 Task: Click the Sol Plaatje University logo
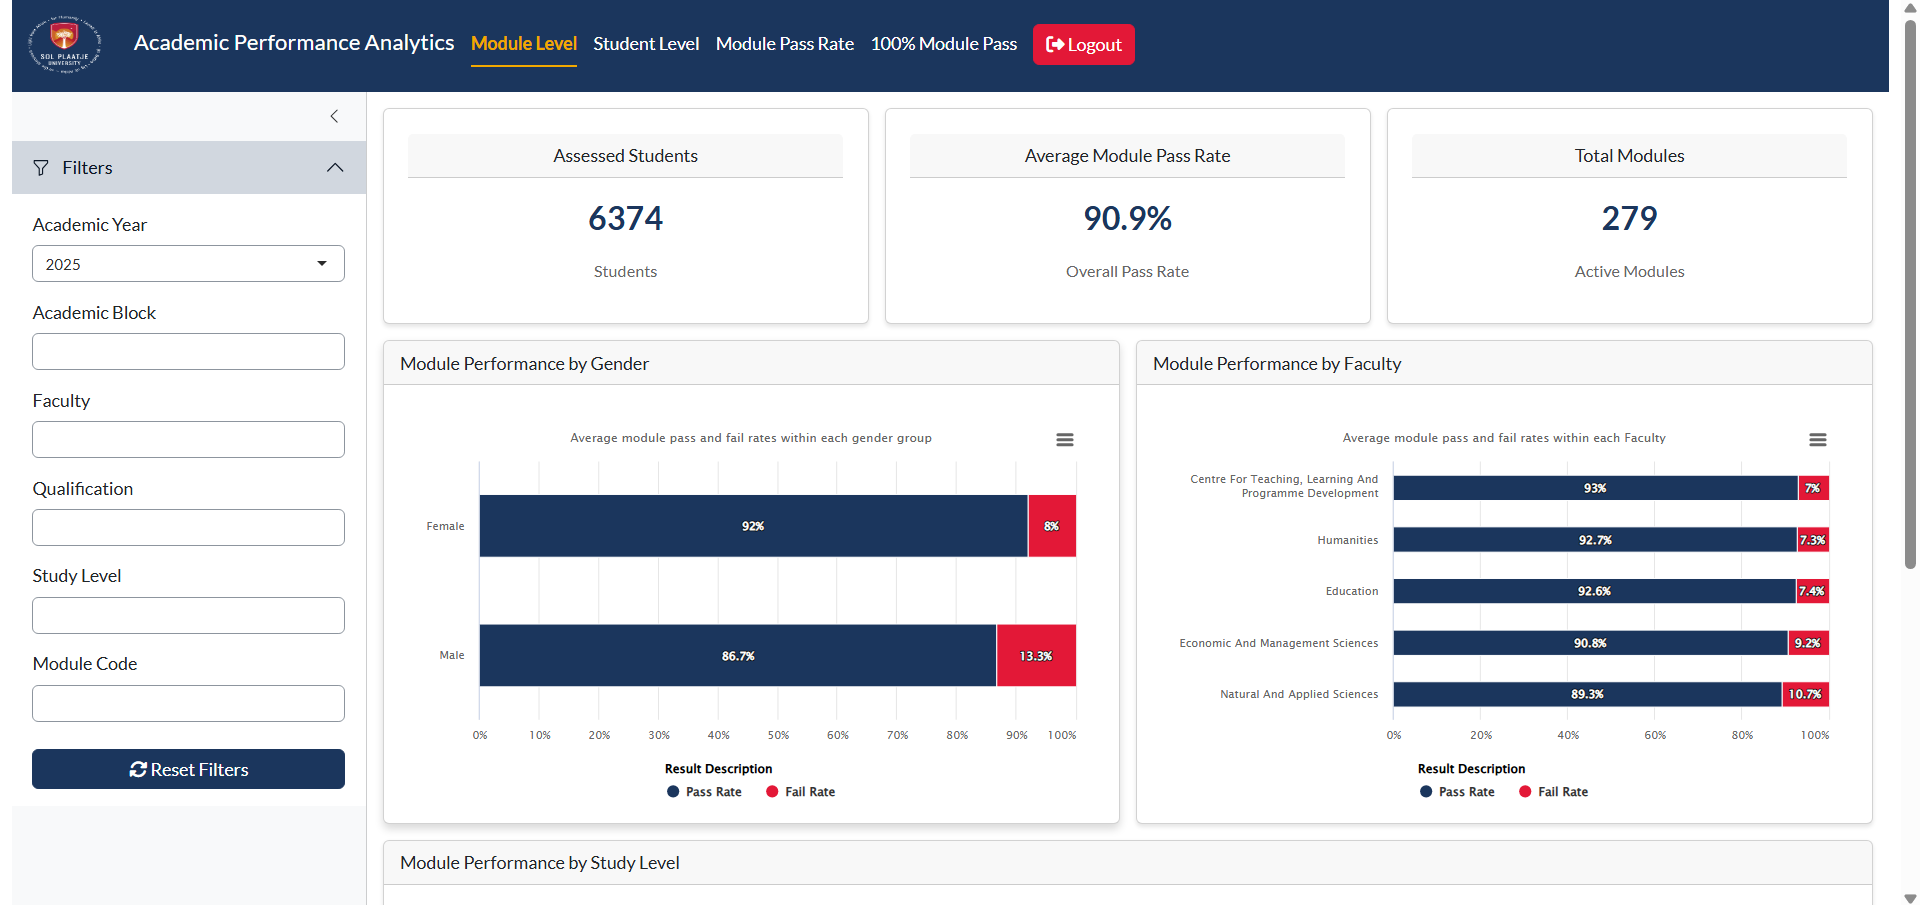63,45
